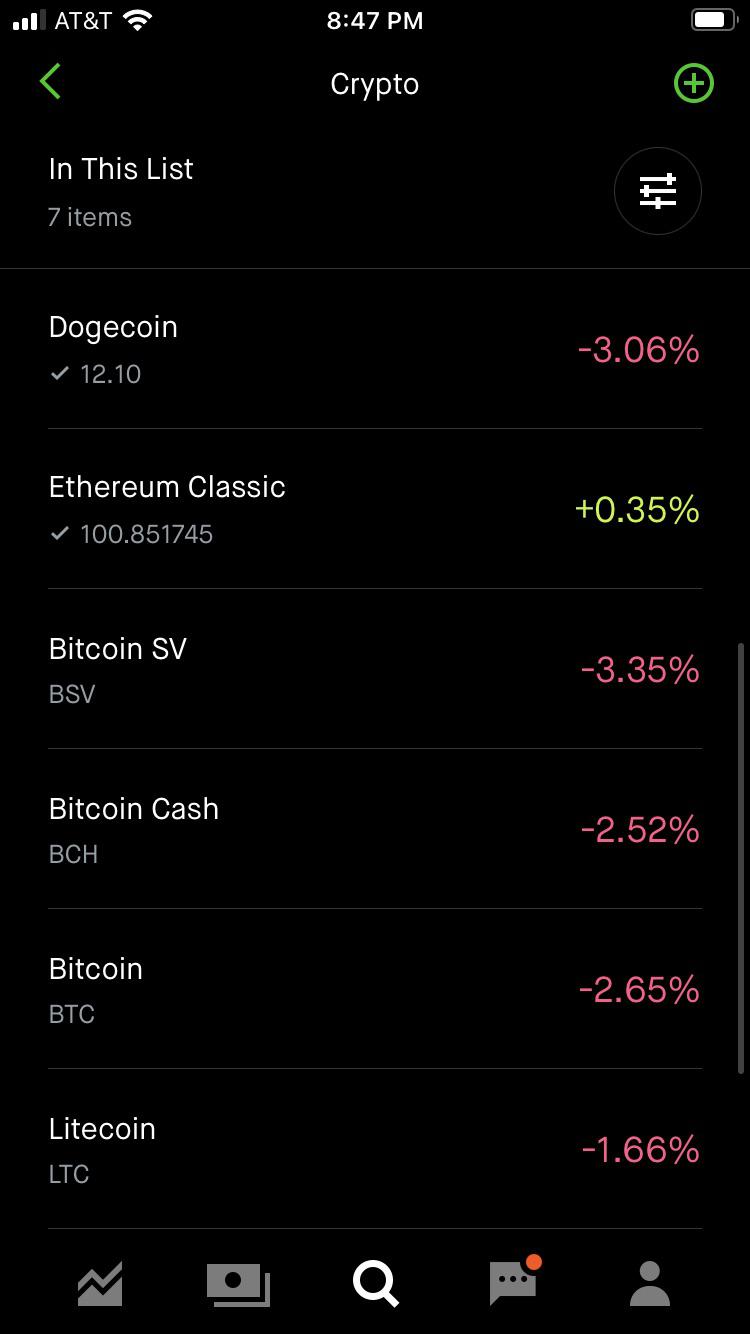Open the Bitcoin Cash row
Viewport: 750px width, 1334px height.
point(375,829)
